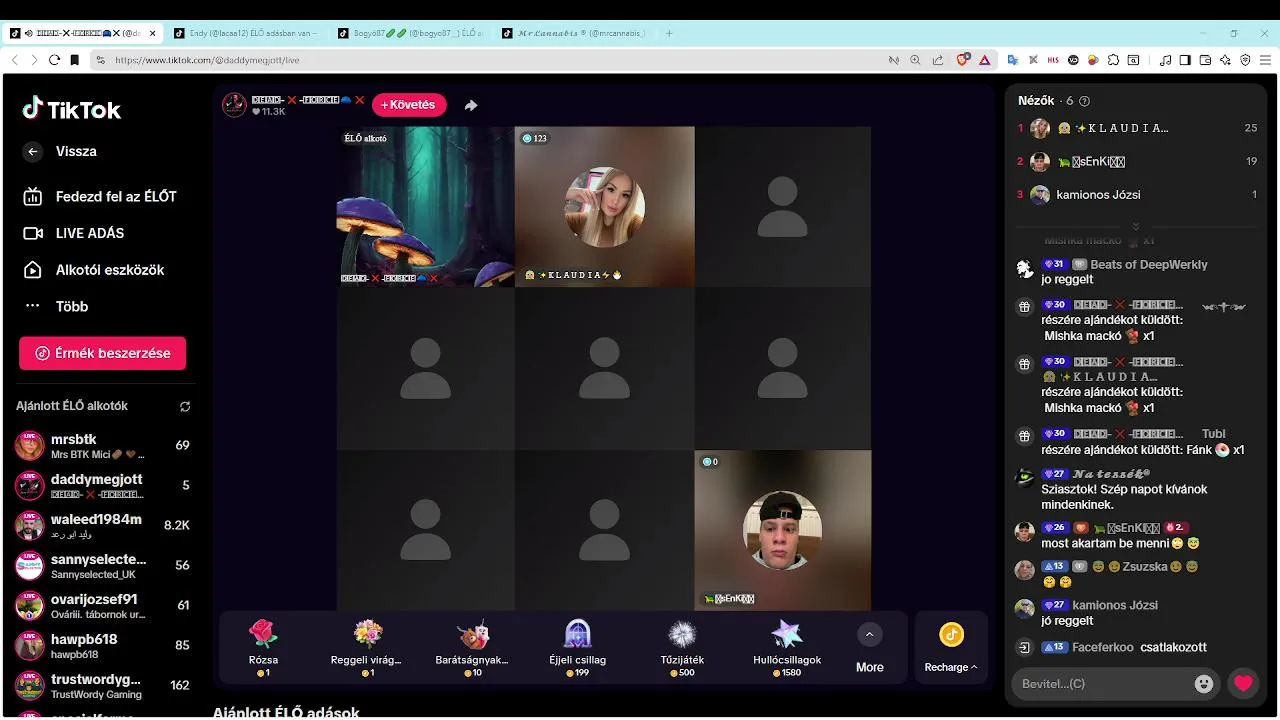Send the Reggeli virág gift
The image size is (1280, 720).
coord(366,648)
